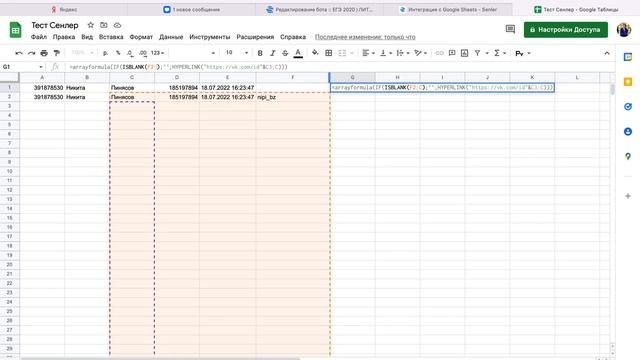Select column G header
Viewport: 640px width, 360px height.
coord(353,77)
